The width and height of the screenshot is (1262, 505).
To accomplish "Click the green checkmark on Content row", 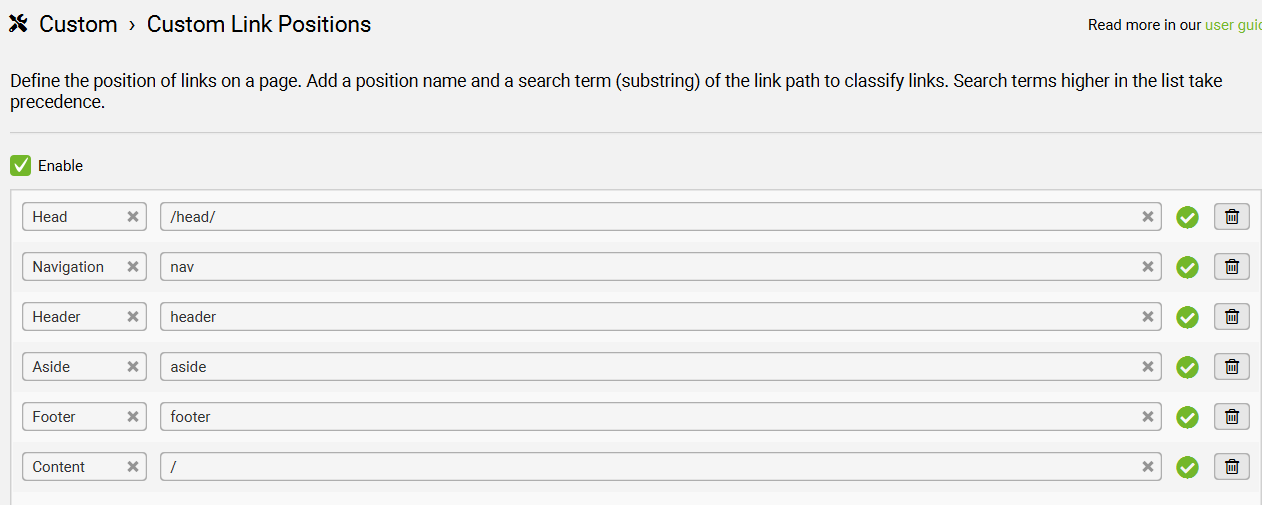I will click(x=1187, y=467).
